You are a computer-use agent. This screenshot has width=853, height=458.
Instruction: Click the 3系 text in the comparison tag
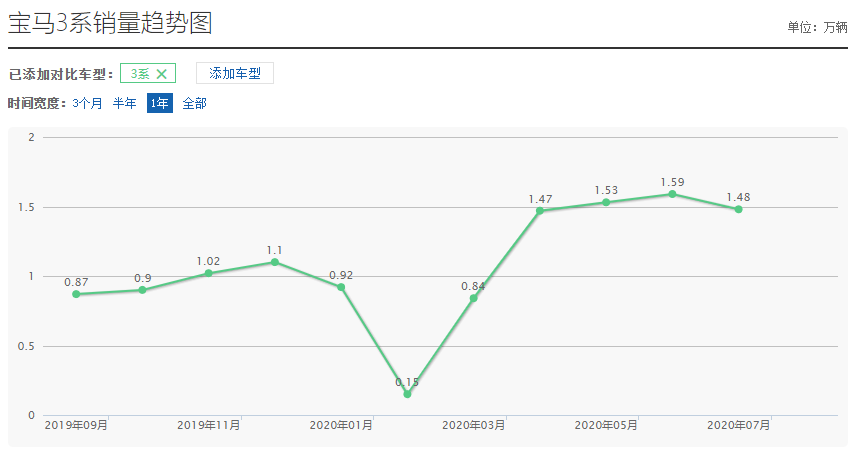[140, 74]
